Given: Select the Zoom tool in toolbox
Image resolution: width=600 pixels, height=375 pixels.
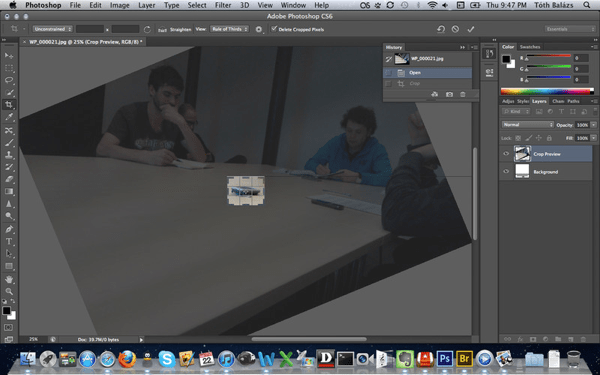Looking at the screenshot, I should (9, 292).
